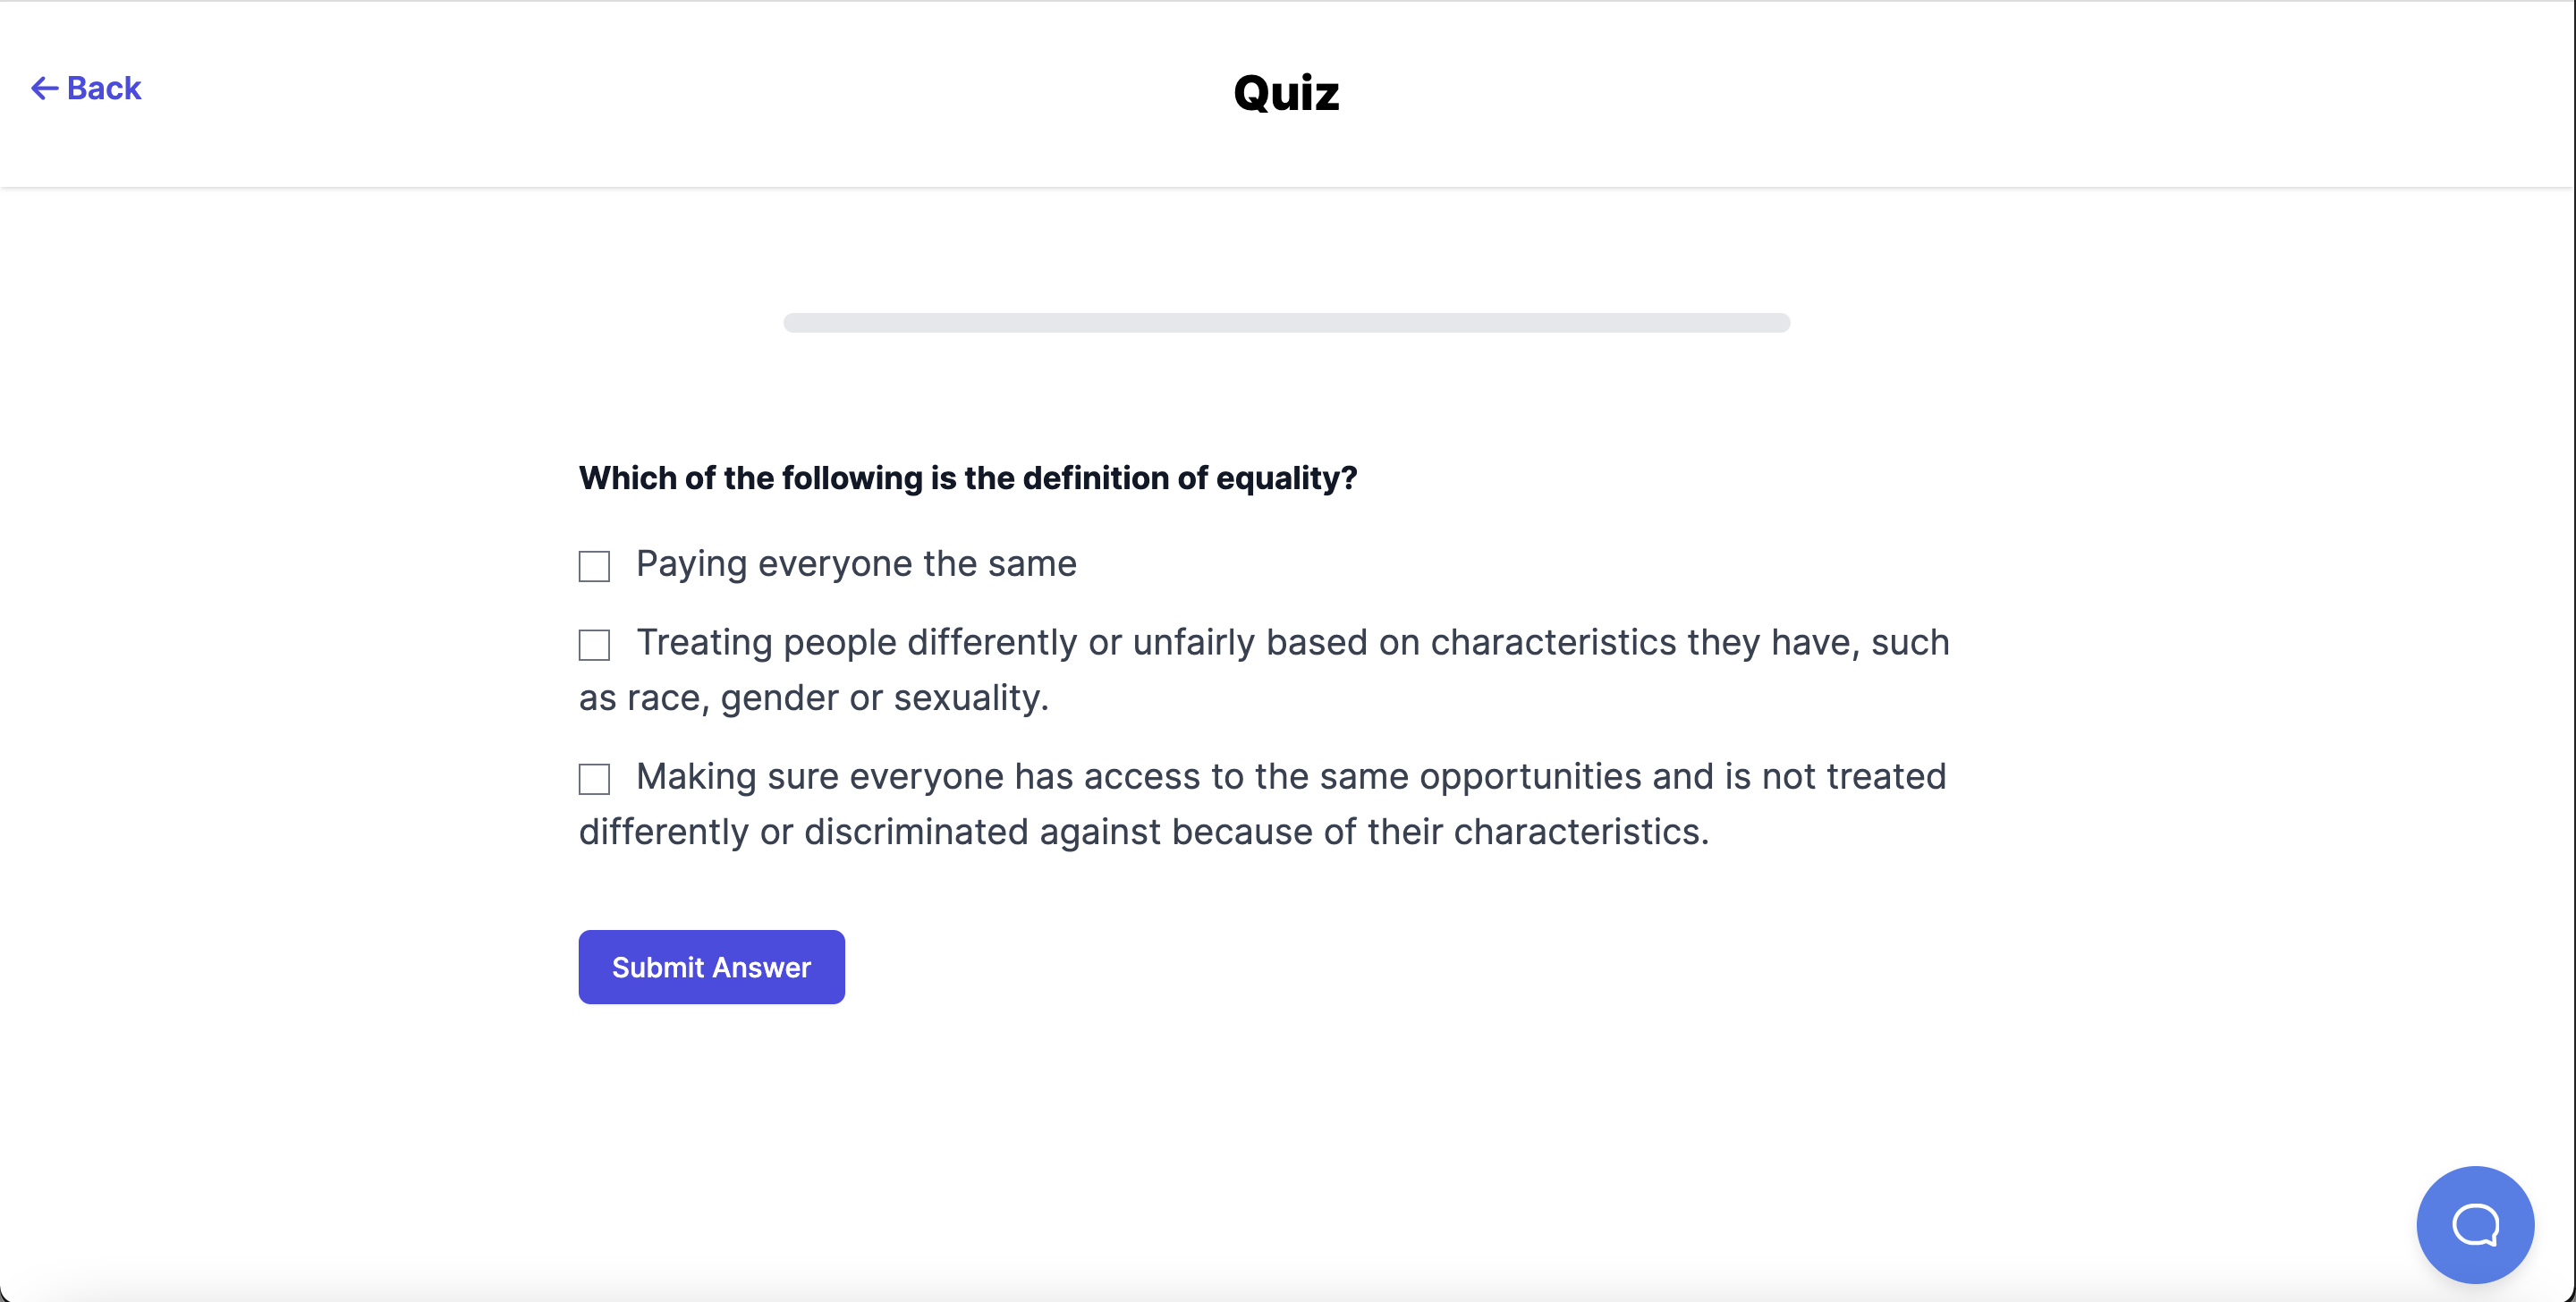Click the word "Answer" on the submit button

(761, 967)
